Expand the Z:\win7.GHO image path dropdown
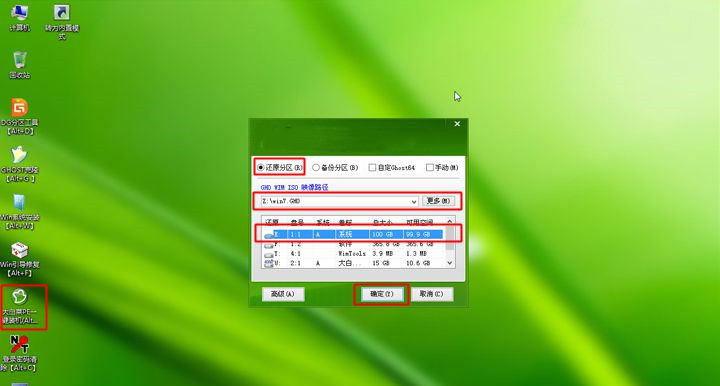Viewport: 720px width, 386px height. pyautogui.click(x=414, y=201)
